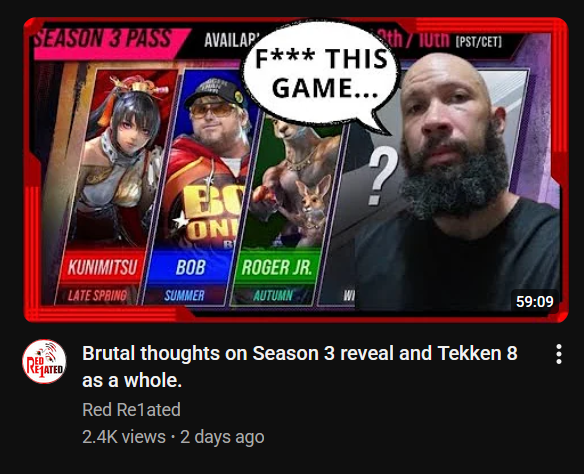
Task: Click the 59:09 duration badge
Action: tap(534, 301)
